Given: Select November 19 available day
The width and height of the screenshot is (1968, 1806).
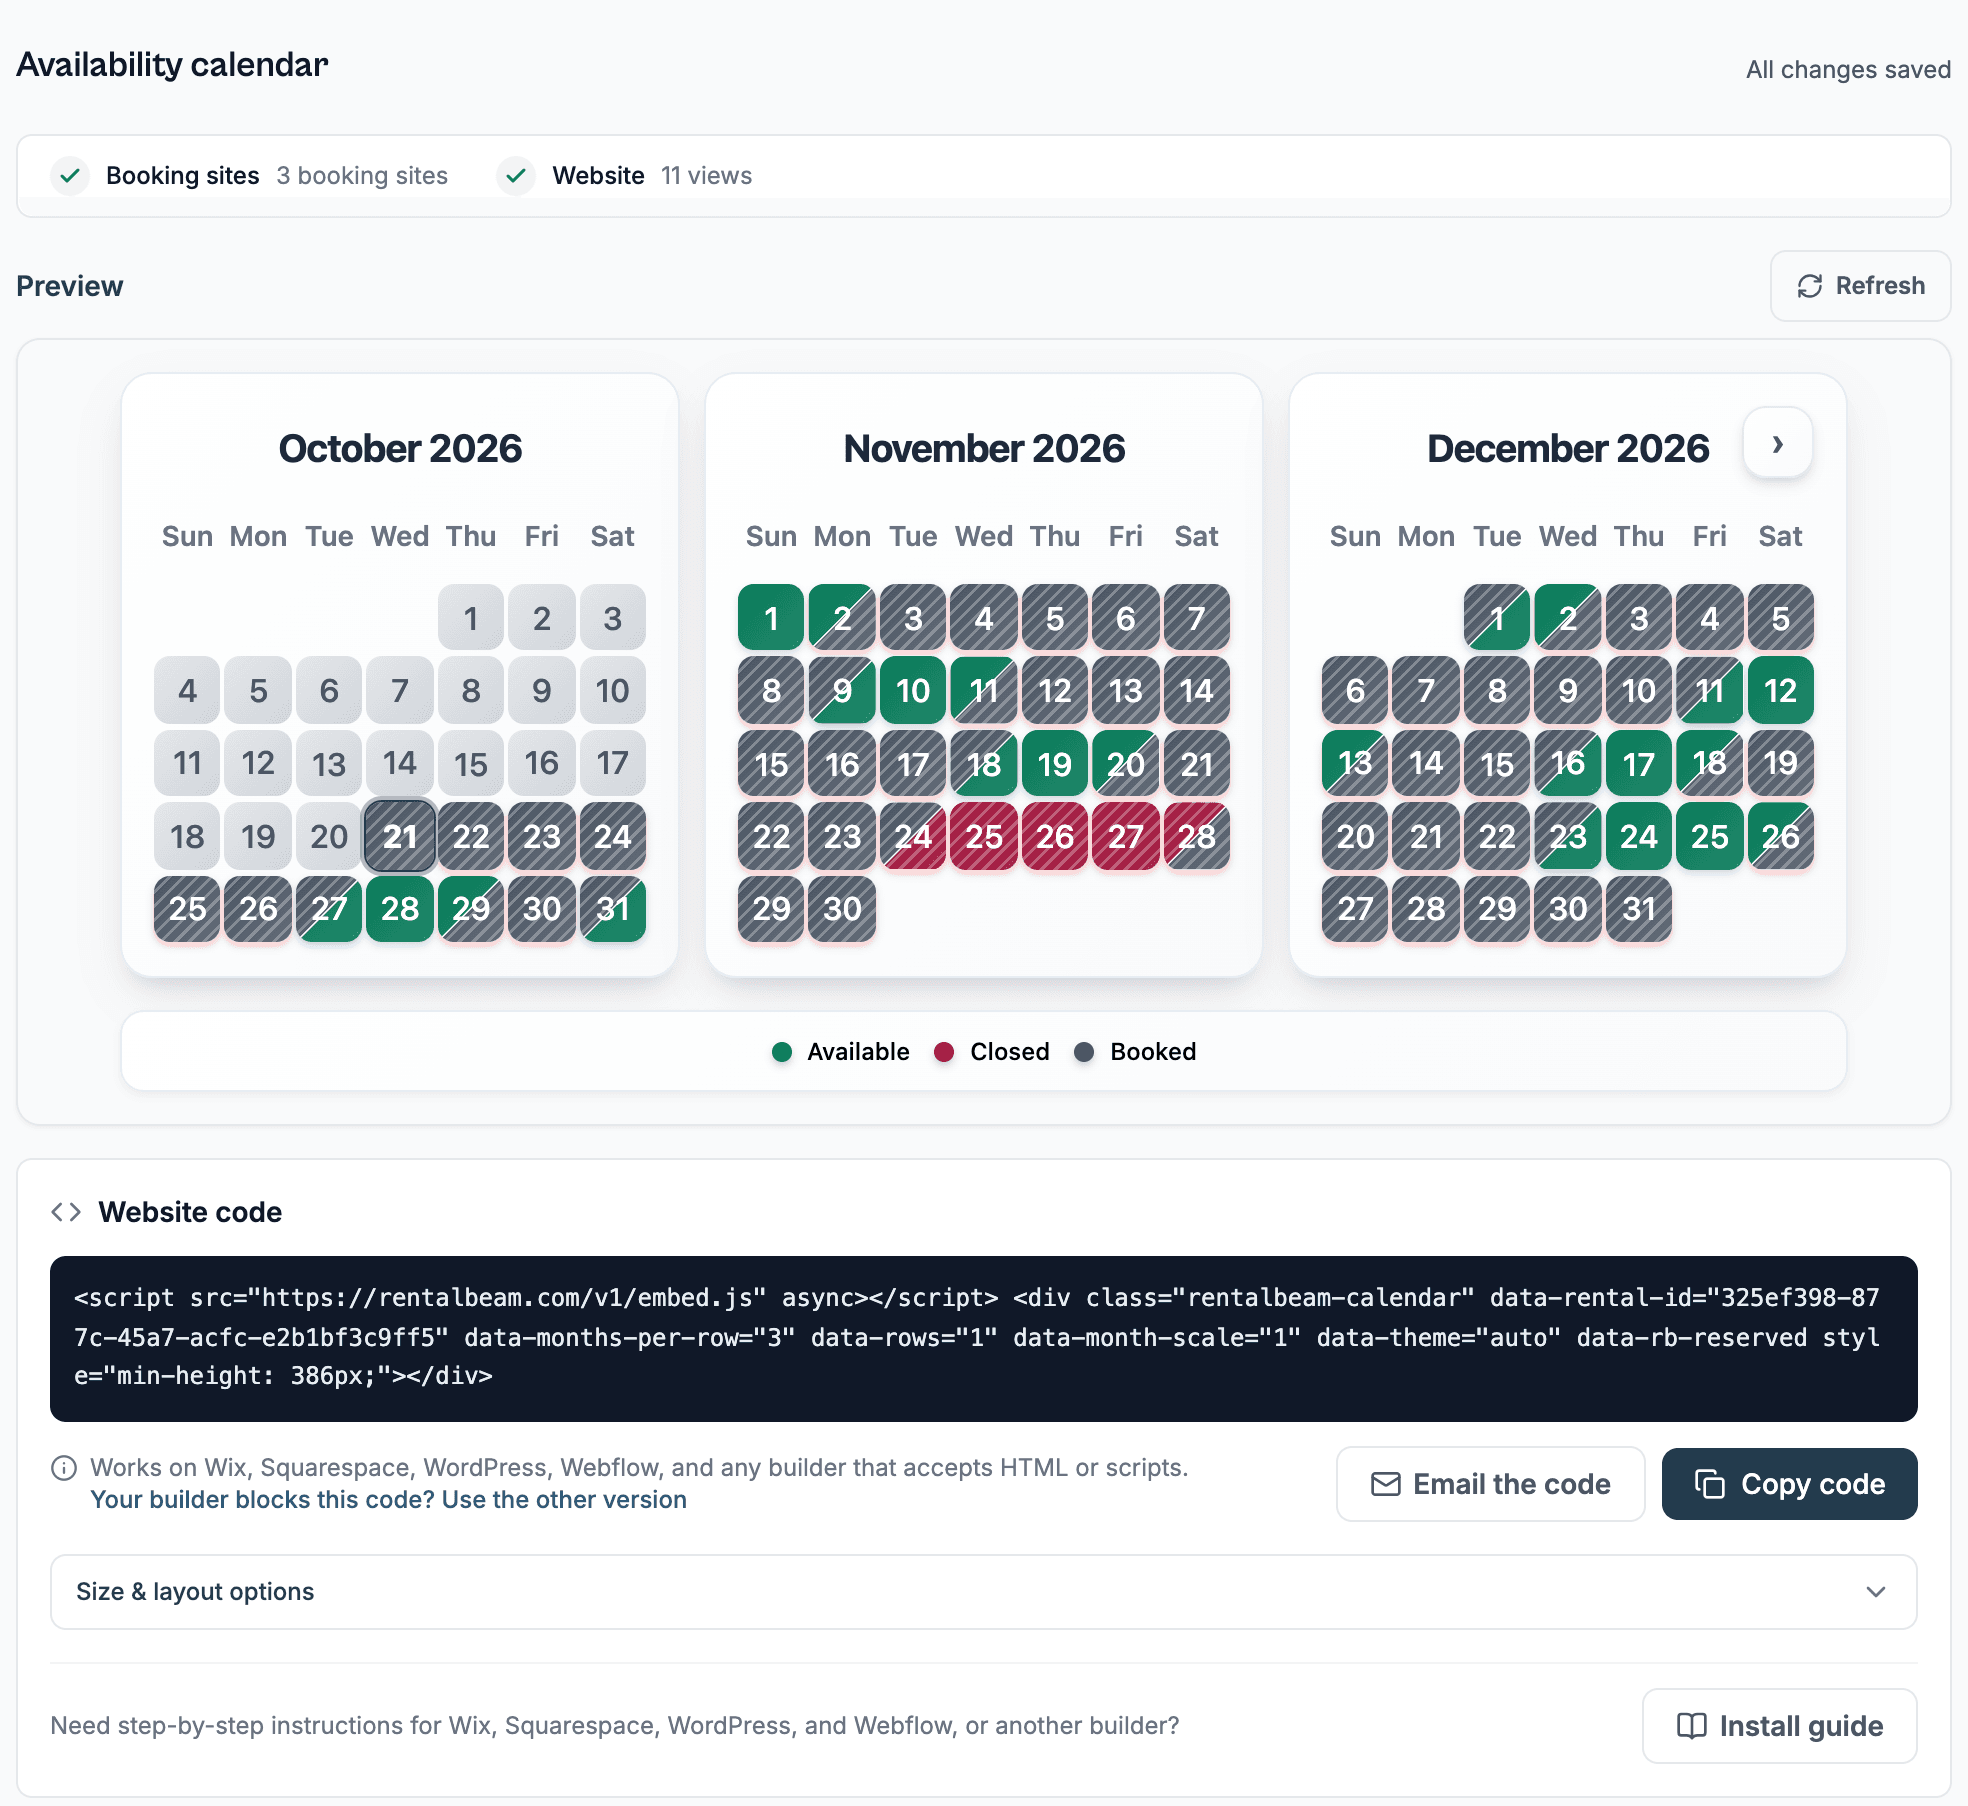Looking at the screenshot, I should point(1055,764).
